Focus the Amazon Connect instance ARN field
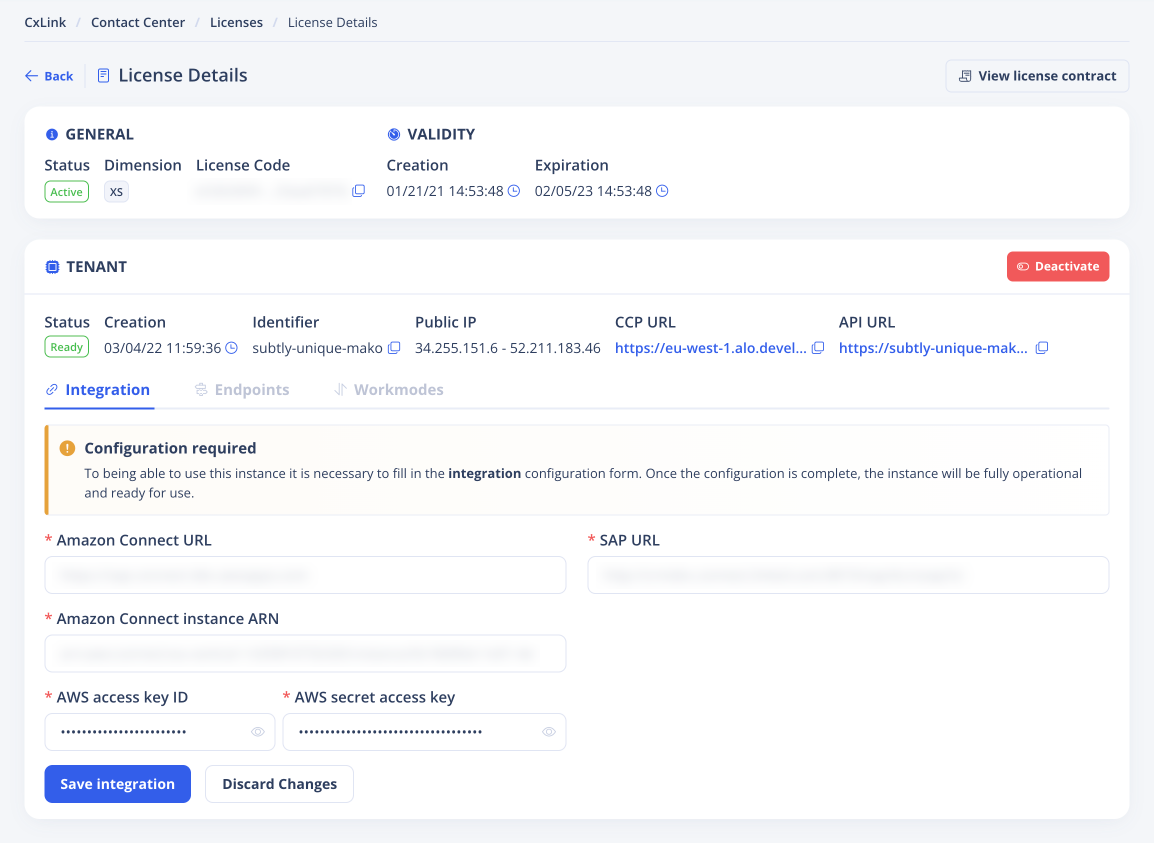This screenshot has width=1154, height=843. coord(305,654)
